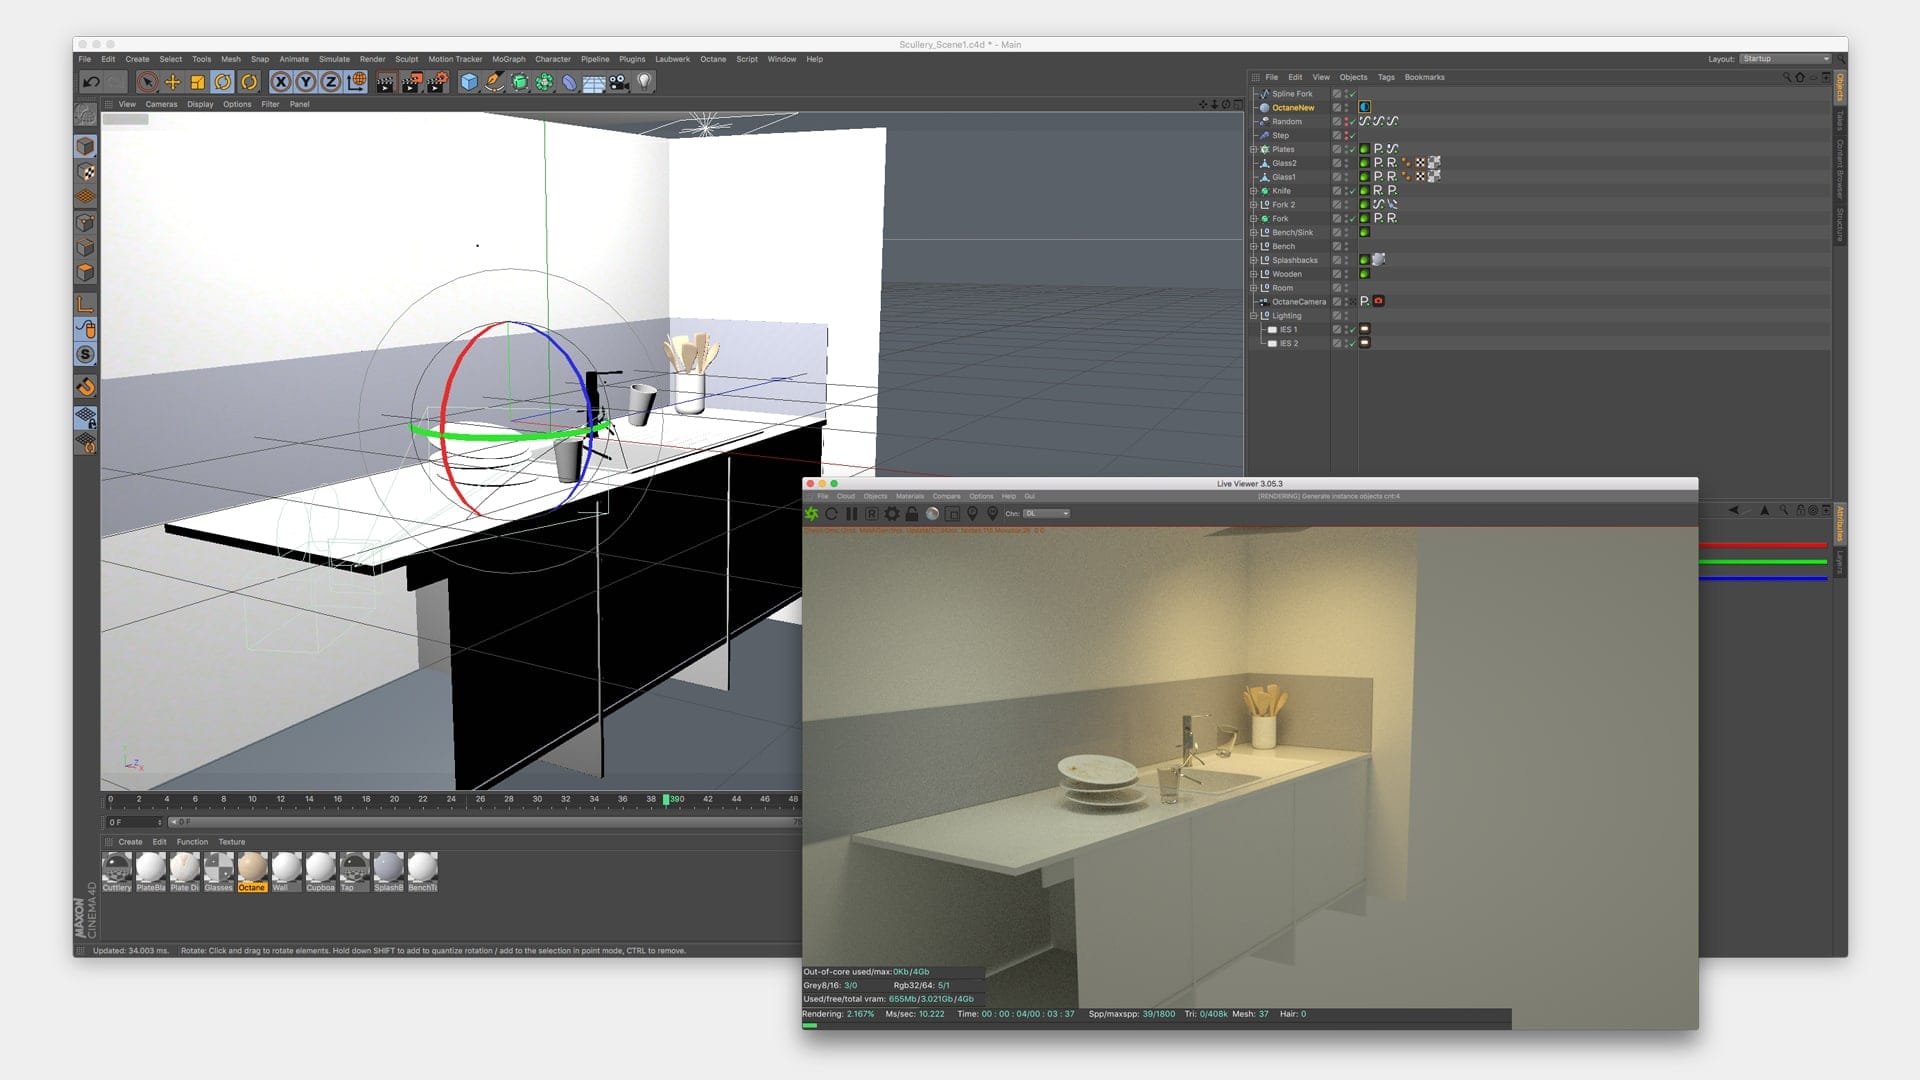Viewport: 1920px width, 1080px height.
Task: Open viewport Cameras menu
Action: click(x=161, y=104)
